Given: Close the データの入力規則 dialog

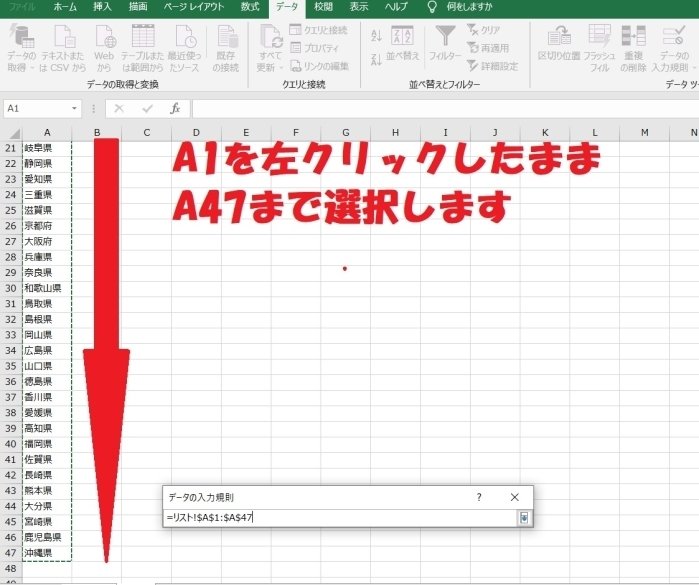Looking at the screenshot, I should (x=514, y=497).
